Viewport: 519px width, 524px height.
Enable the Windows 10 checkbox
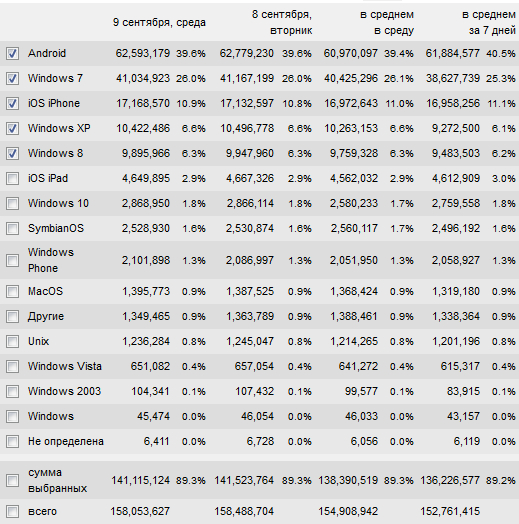[12, 204]
